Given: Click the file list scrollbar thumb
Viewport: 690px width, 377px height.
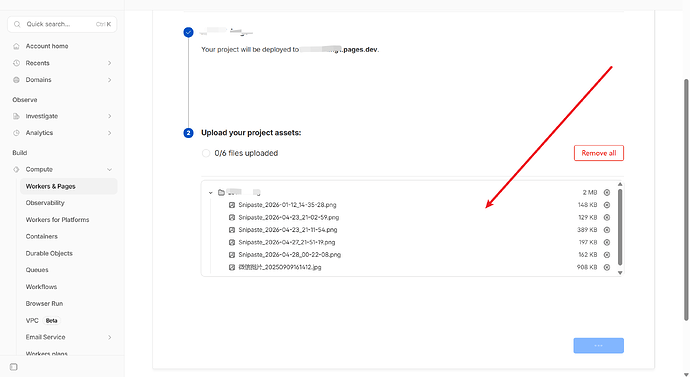Looking at the screenshot, I should (x=620, y=227).
